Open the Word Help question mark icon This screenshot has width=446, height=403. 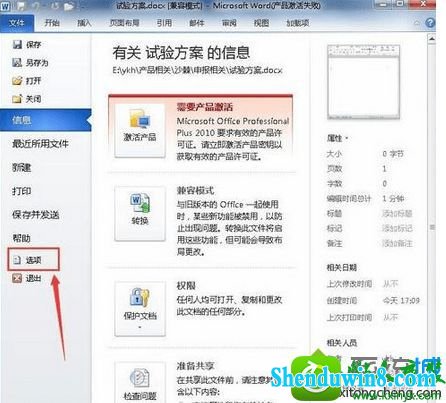pos(430,23)
